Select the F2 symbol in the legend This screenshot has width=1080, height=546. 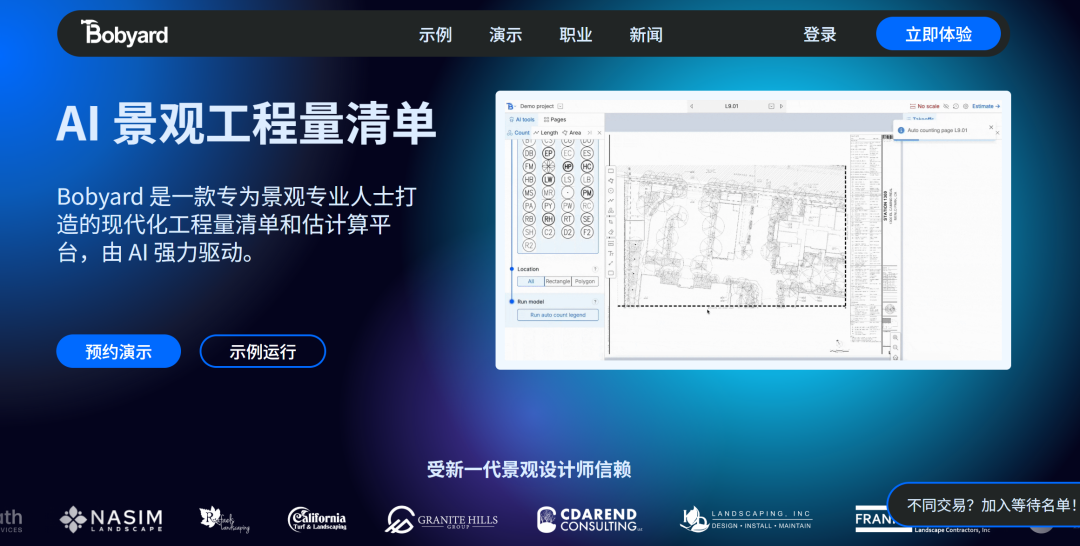tap(587, 232)
